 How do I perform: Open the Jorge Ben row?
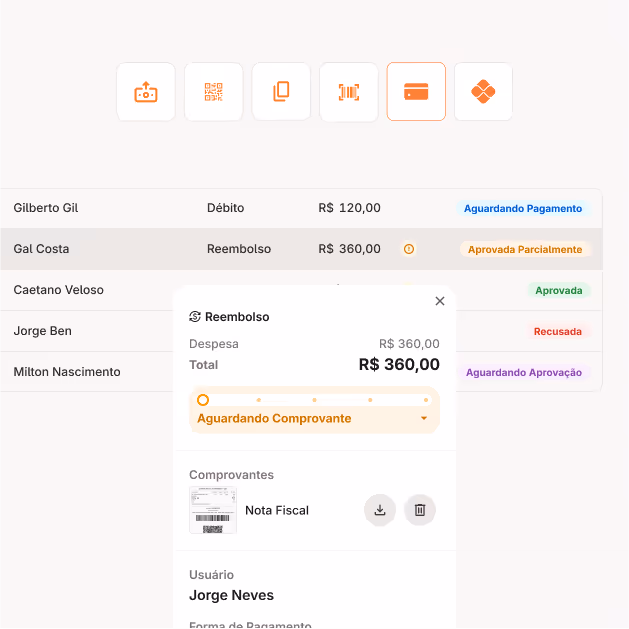tap(43, 331)
